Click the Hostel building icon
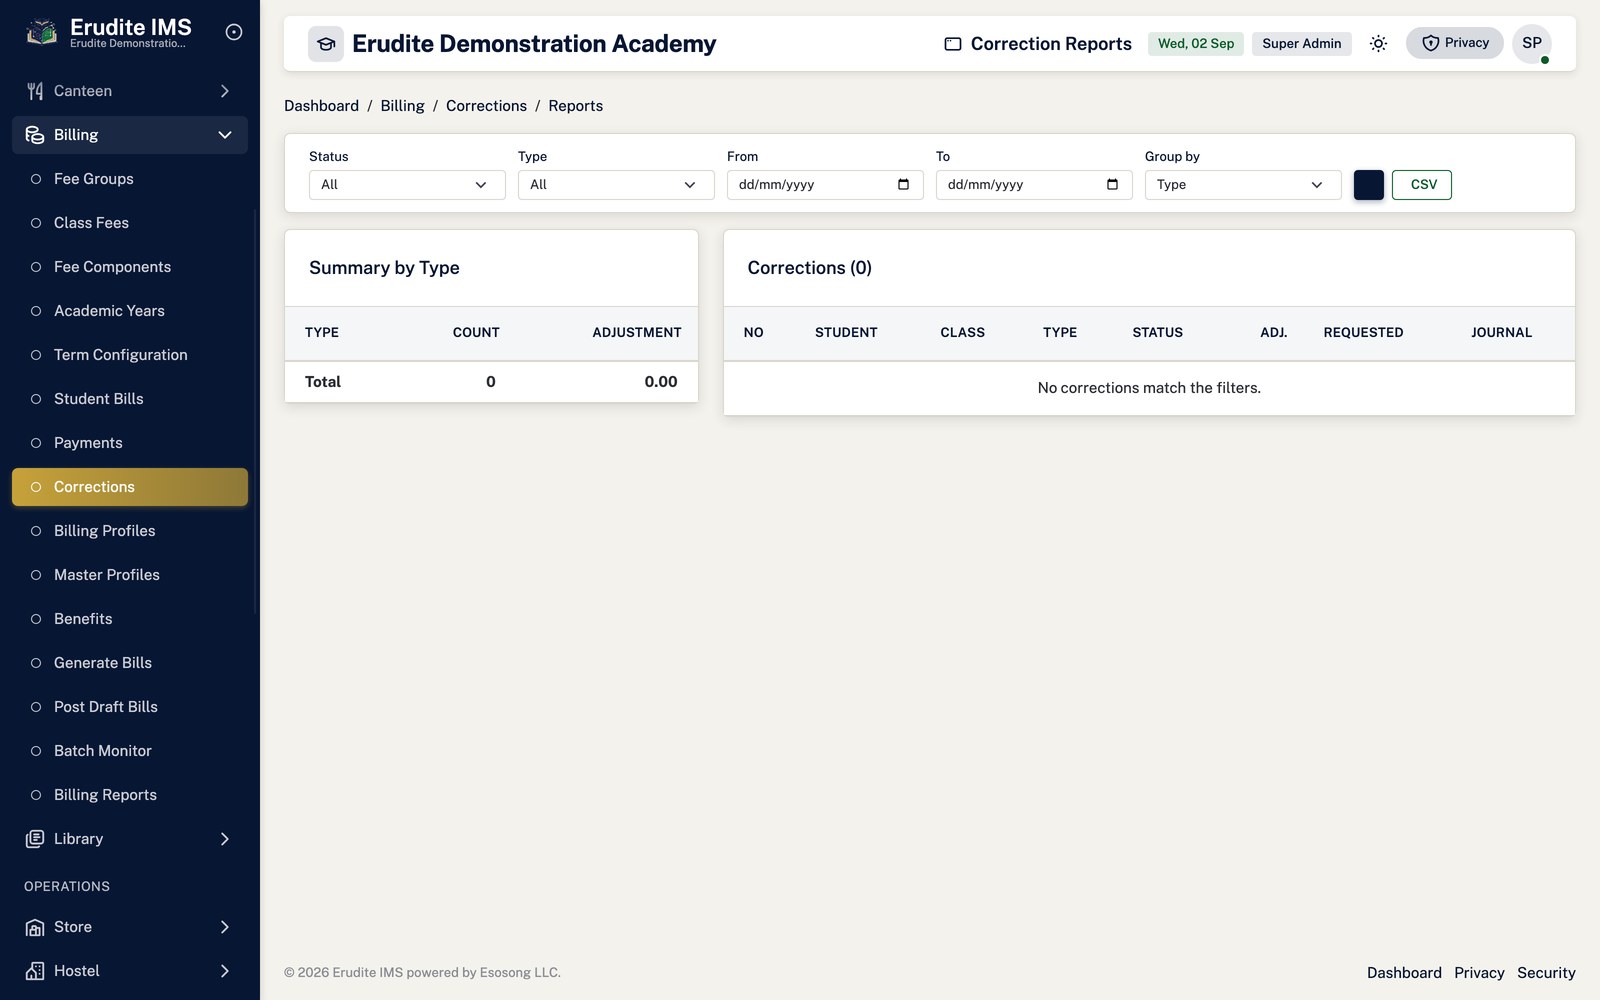 coord(35,971)
